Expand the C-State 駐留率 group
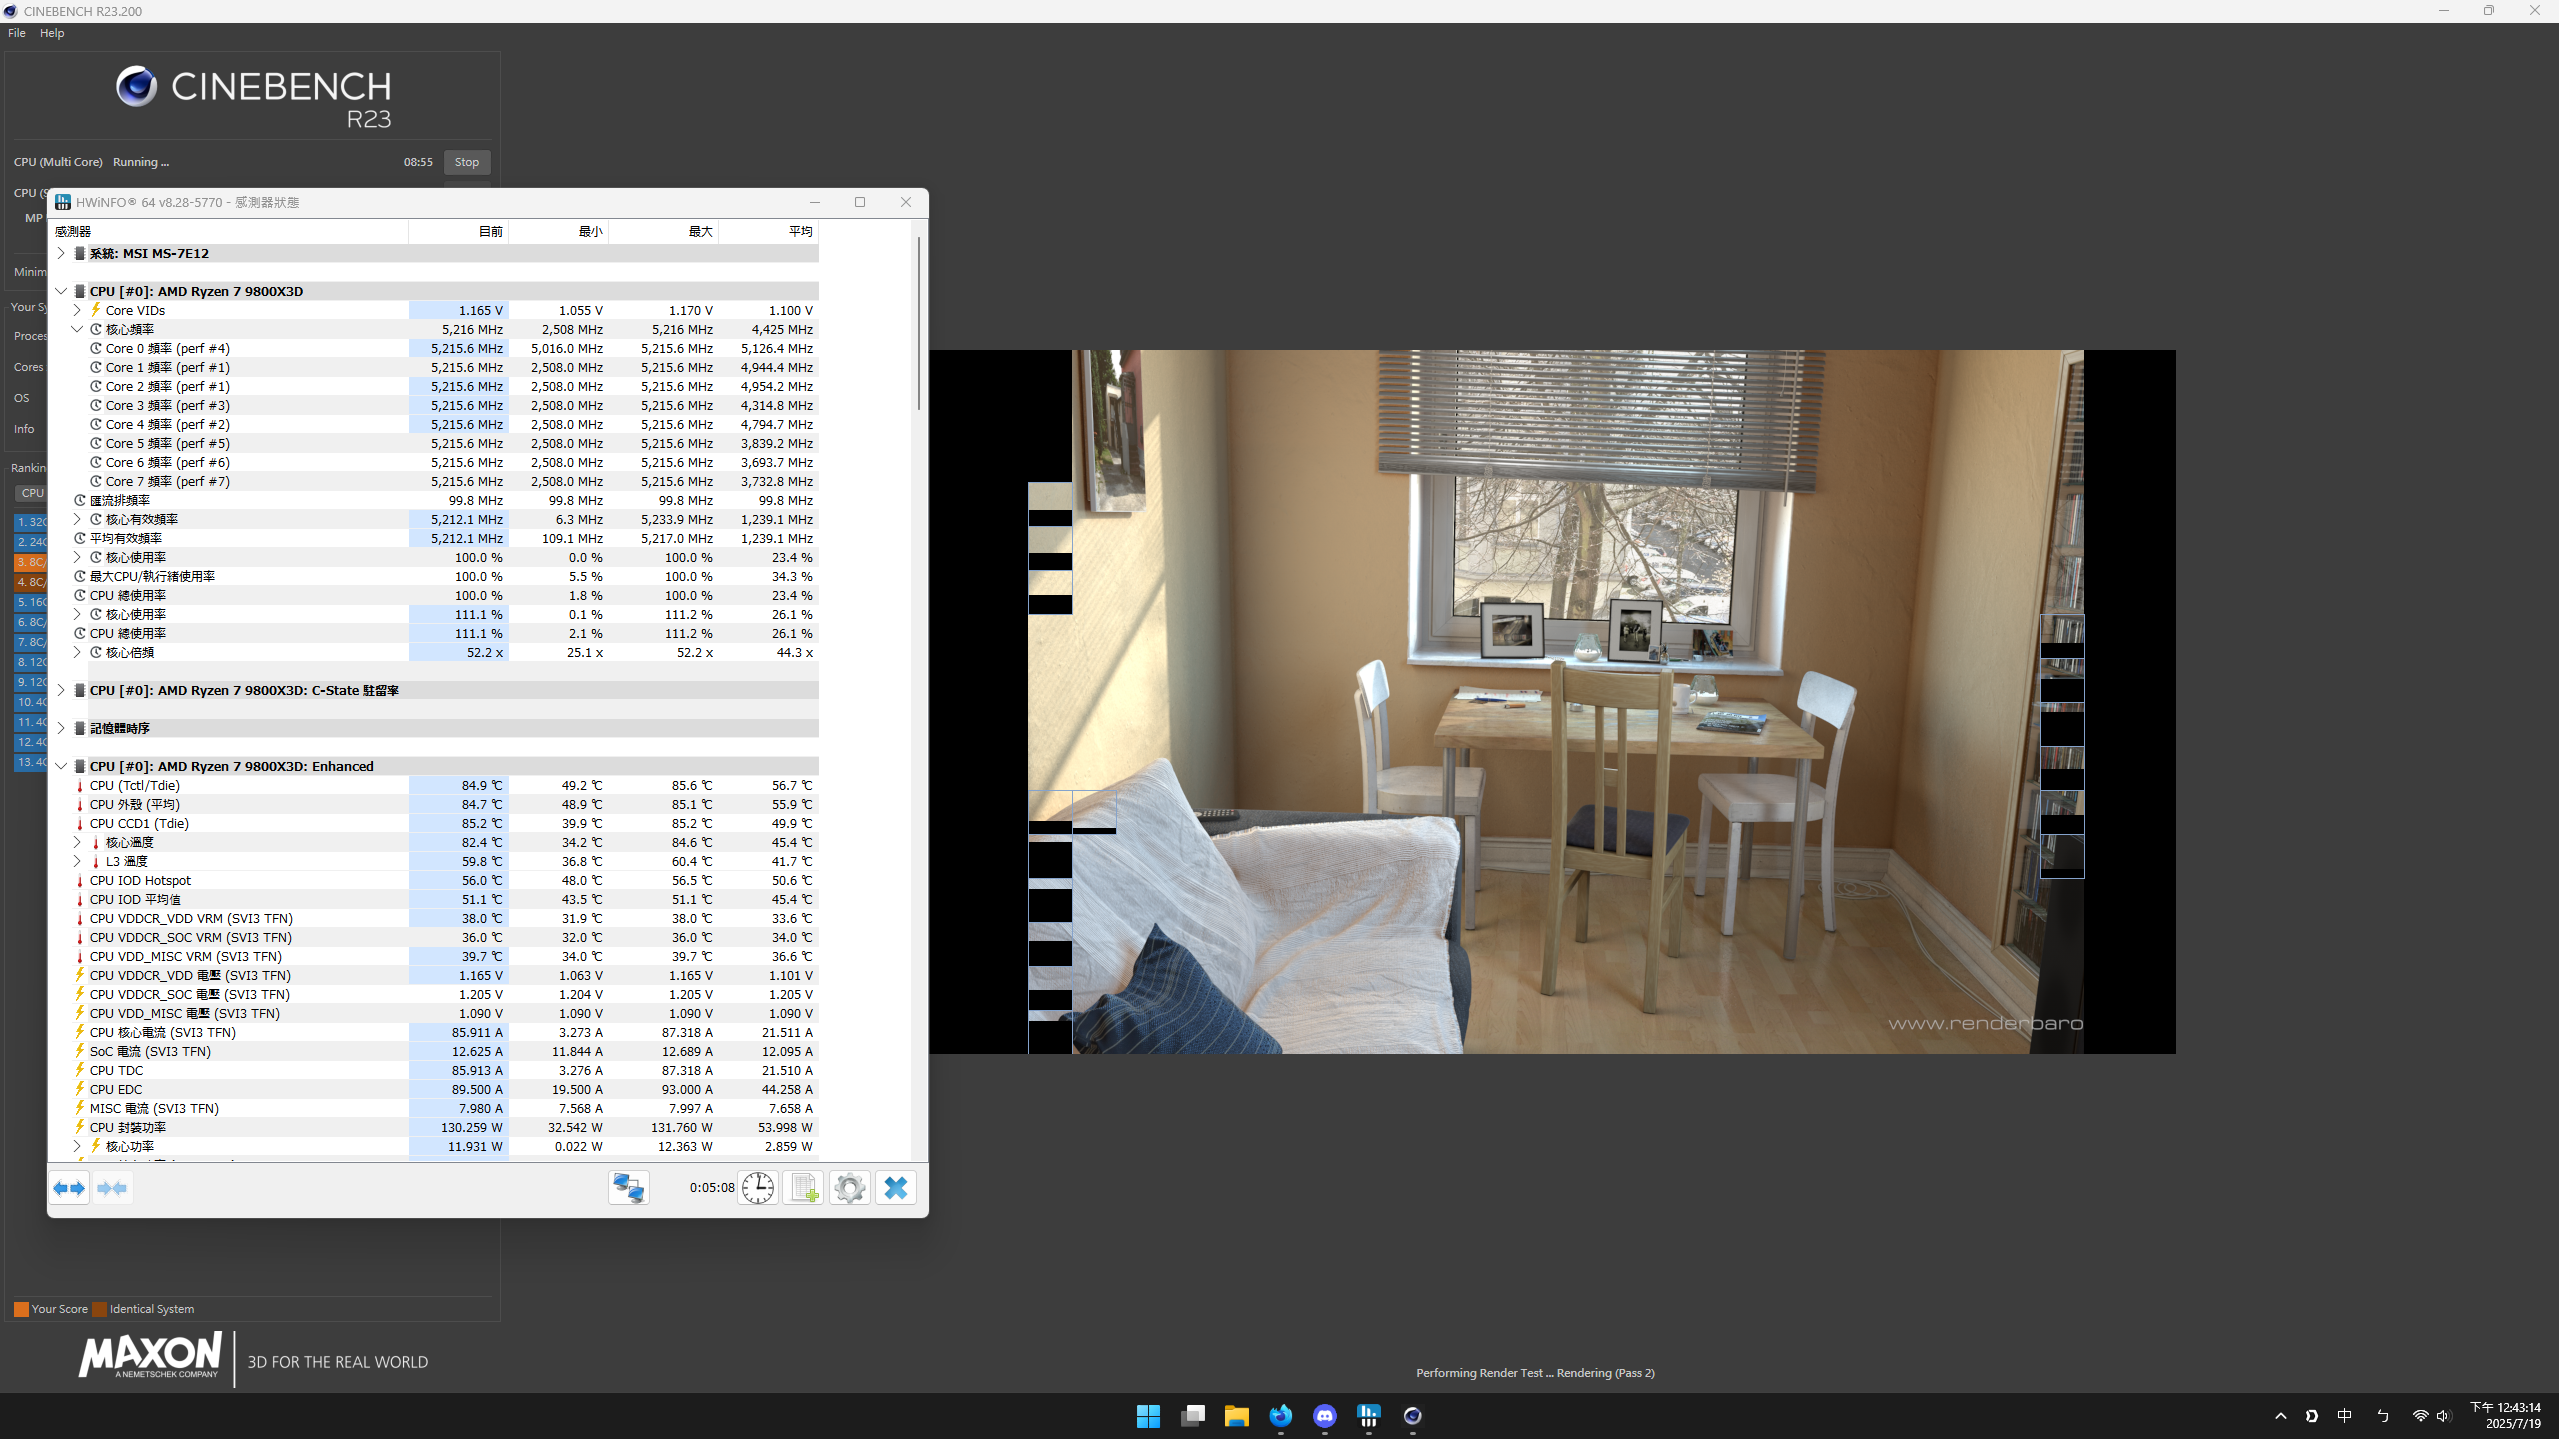The width and height of the screenshot is (2559, 1439). tap(61, 690)
